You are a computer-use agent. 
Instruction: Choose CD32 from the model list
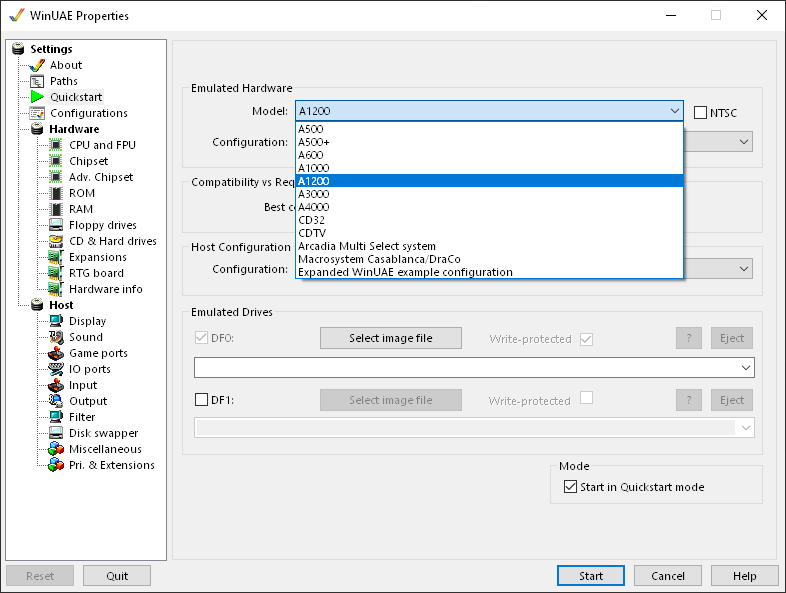[x=489, y=220]
